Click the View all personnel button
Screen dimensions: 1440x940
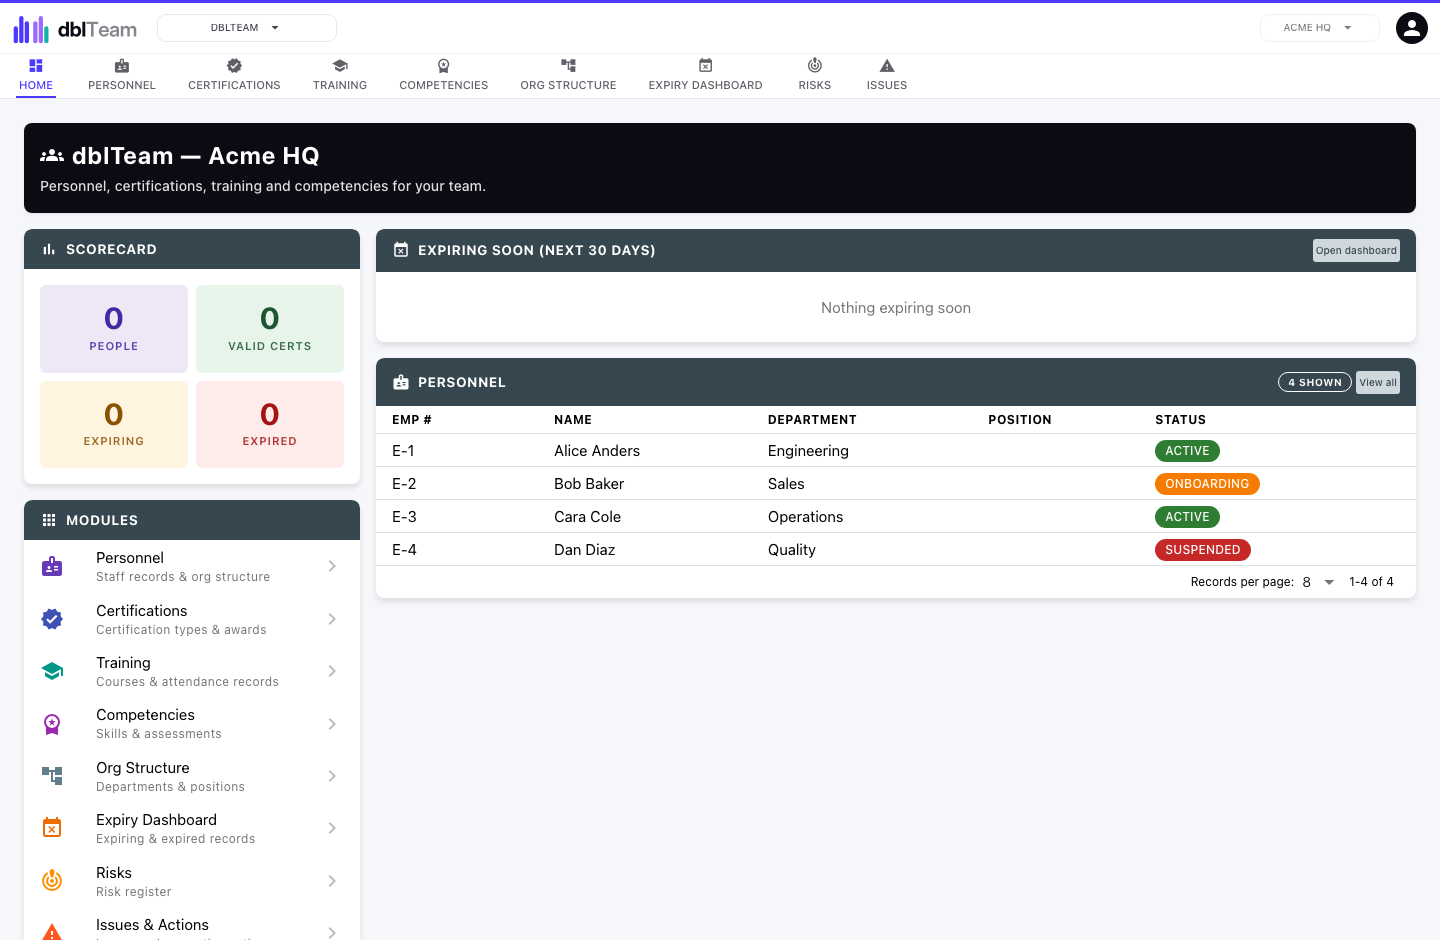1378,382
